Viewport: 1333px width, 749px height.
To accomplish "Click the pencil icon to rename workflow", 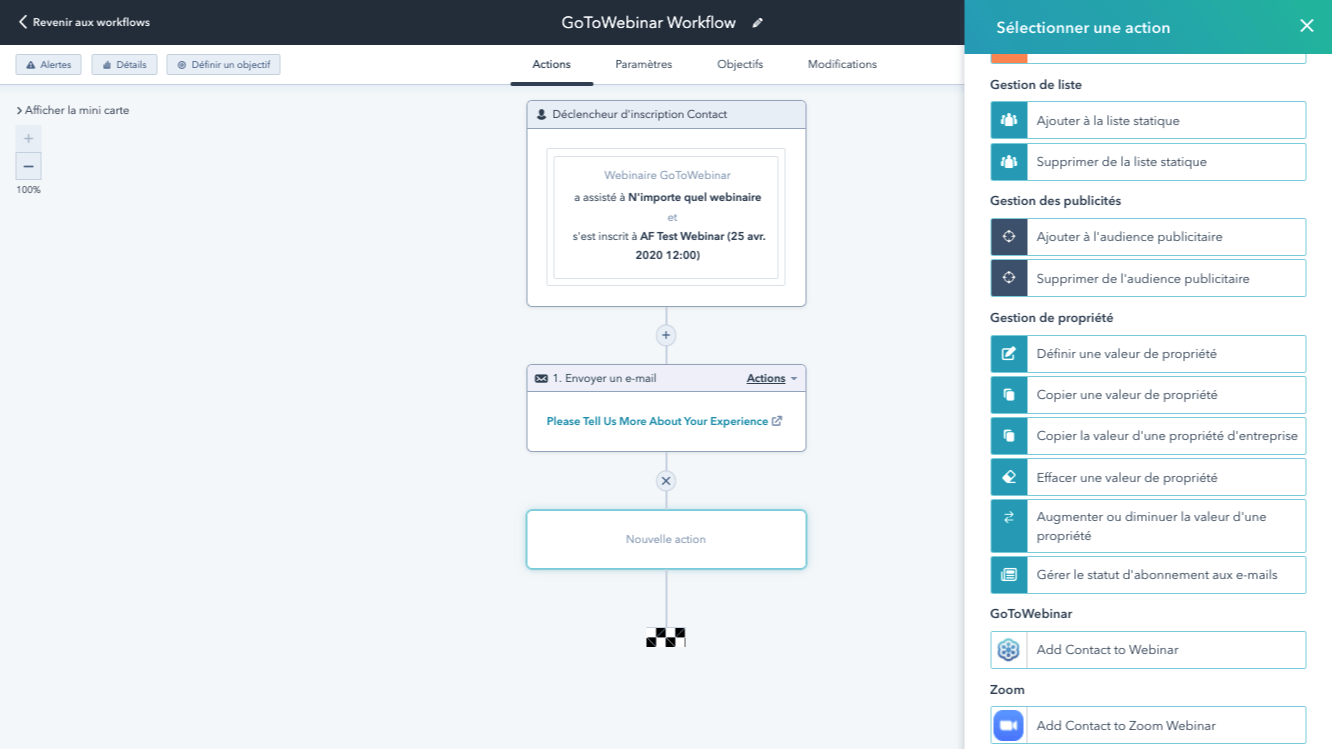I will pos(757,23).
